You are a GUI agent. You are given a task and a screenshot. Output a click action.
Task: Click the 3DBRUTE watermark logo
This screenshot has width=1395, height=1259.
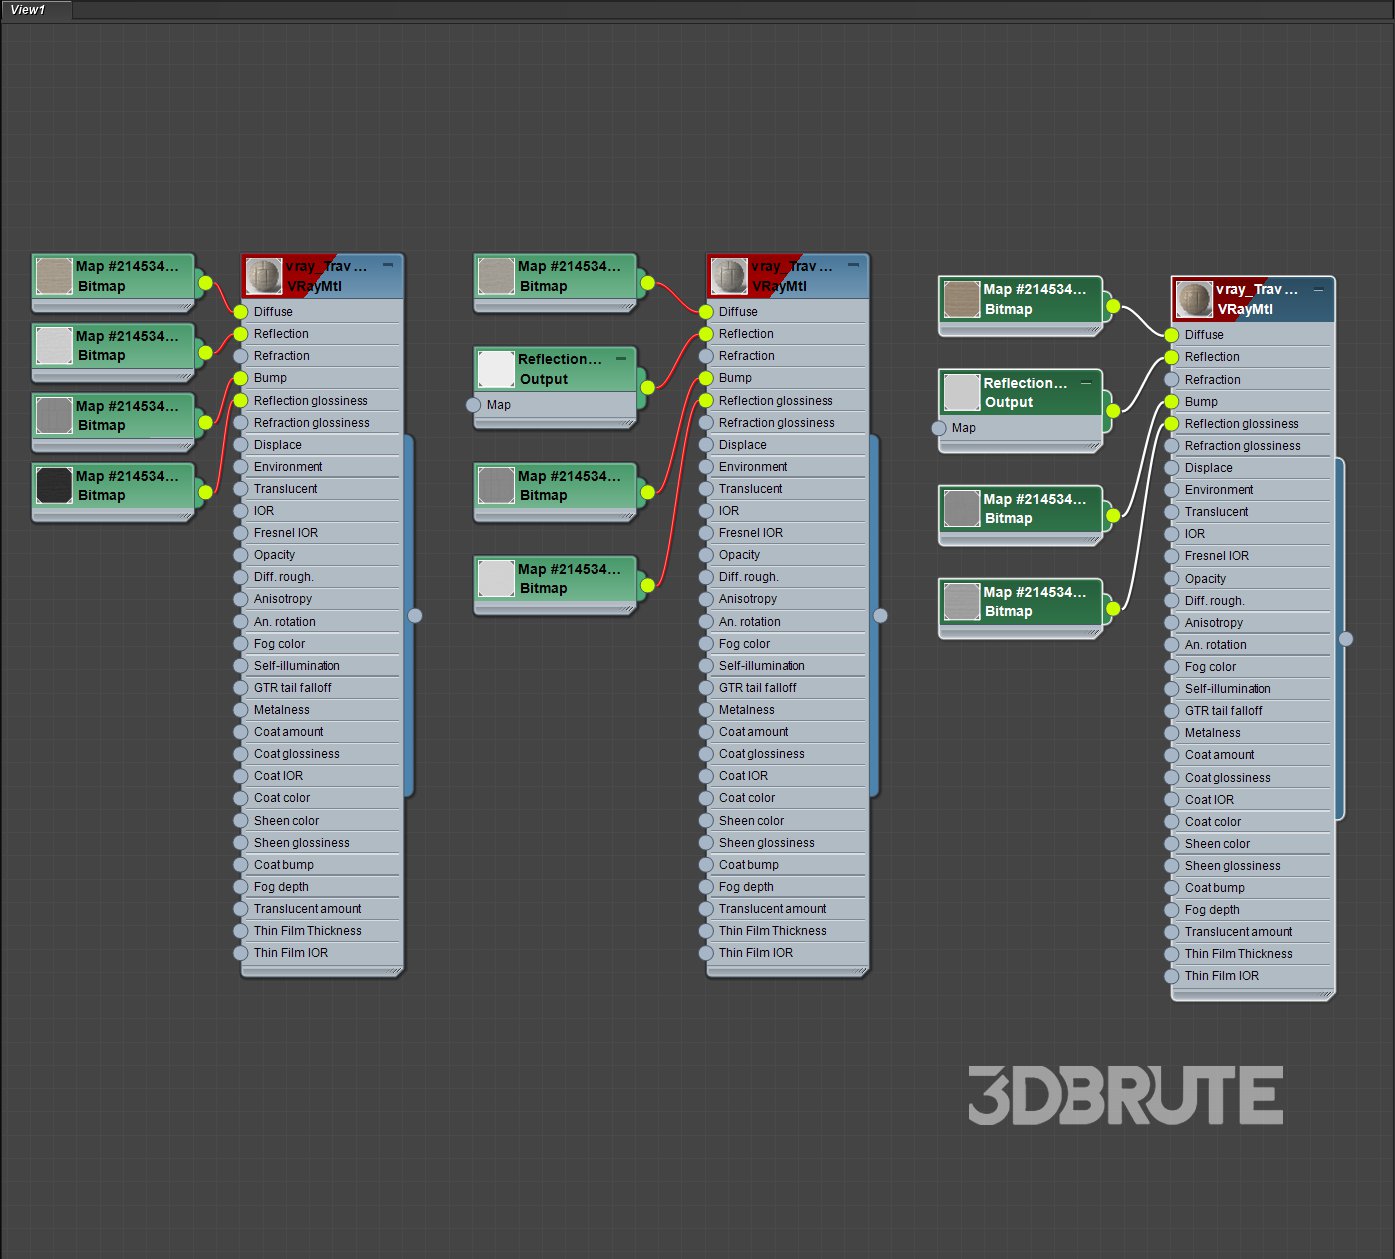click(x=1125, y=1095)
